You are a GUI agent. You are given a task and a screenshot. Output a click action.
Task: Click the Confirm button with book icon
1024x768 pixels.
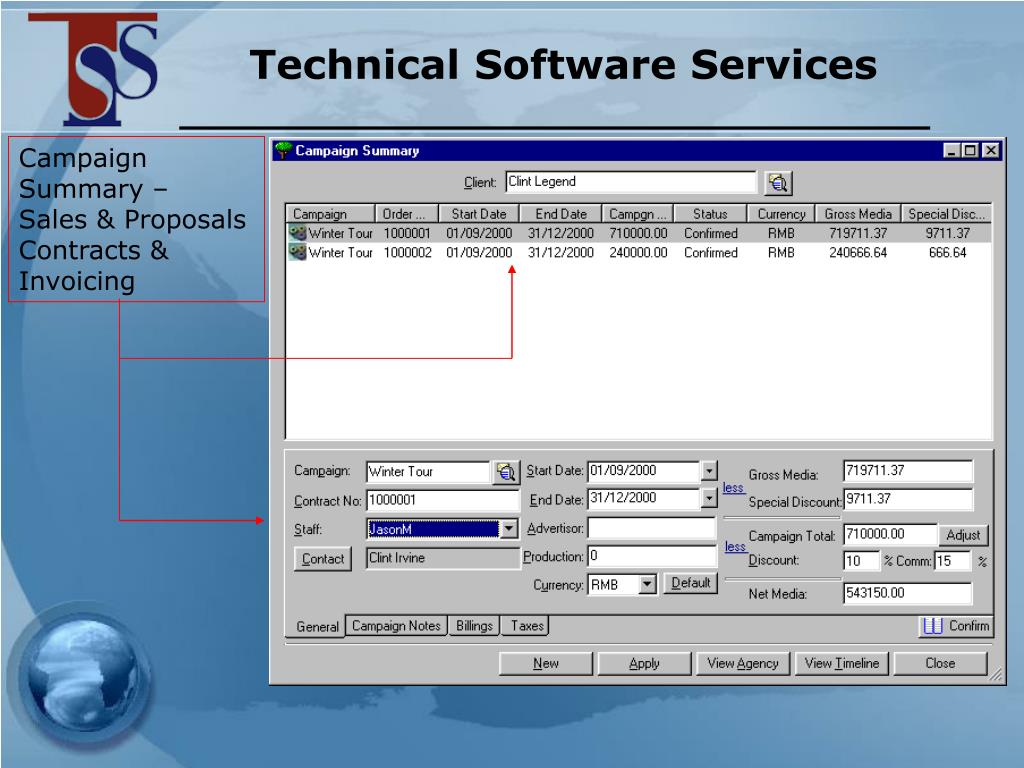pos(955,626)
